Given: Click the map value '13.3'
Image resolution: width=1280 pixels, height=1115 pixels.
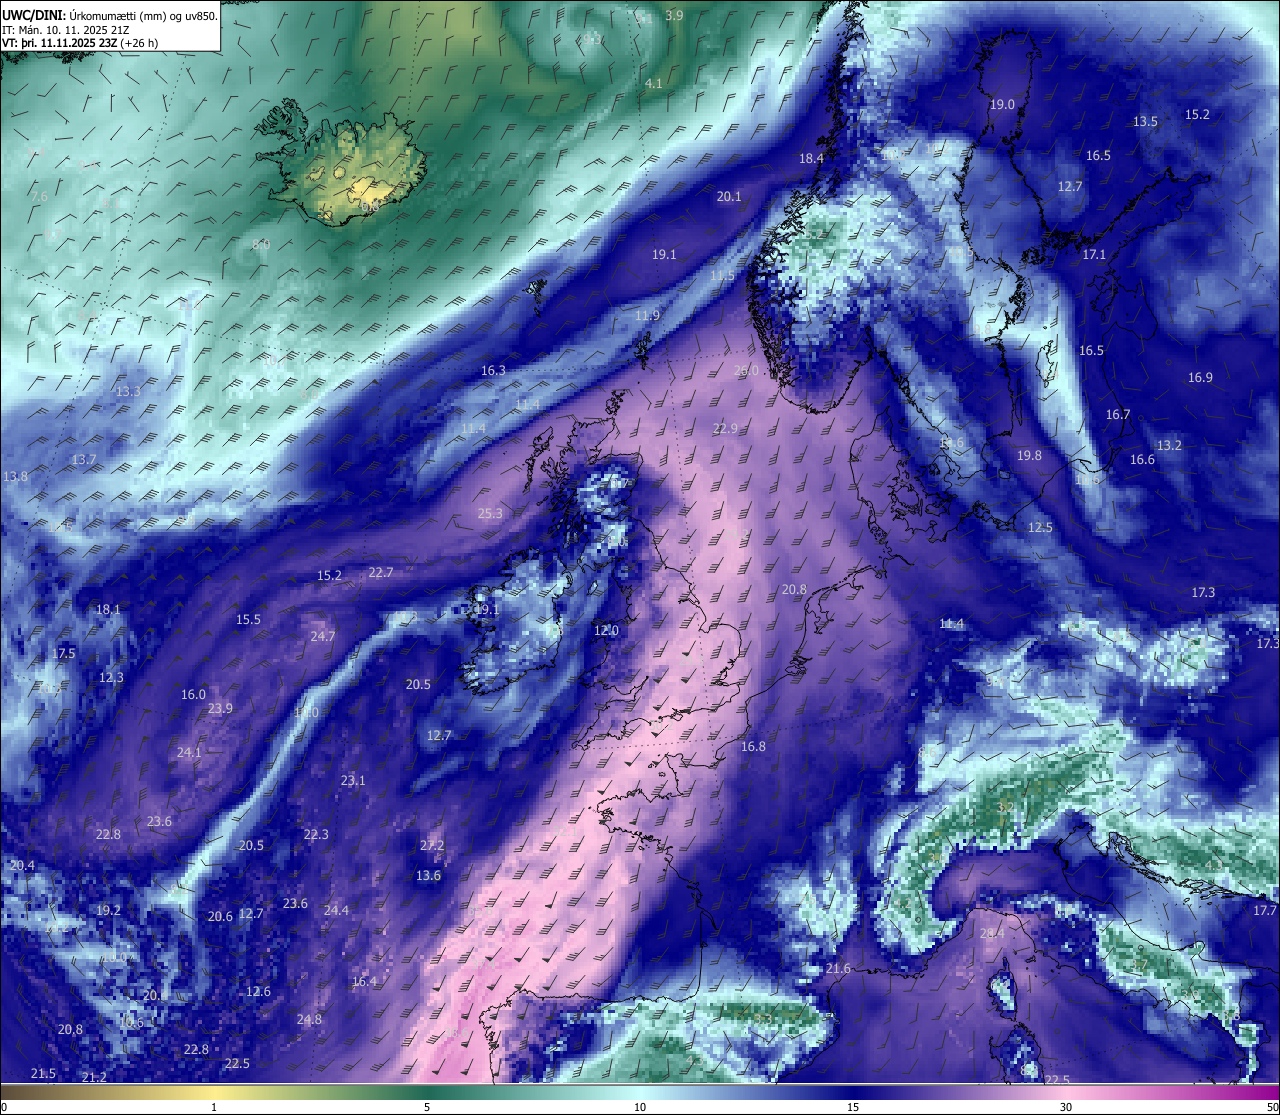Looking at the screenshot, I should pyautogui.click(x=128, y=391).
